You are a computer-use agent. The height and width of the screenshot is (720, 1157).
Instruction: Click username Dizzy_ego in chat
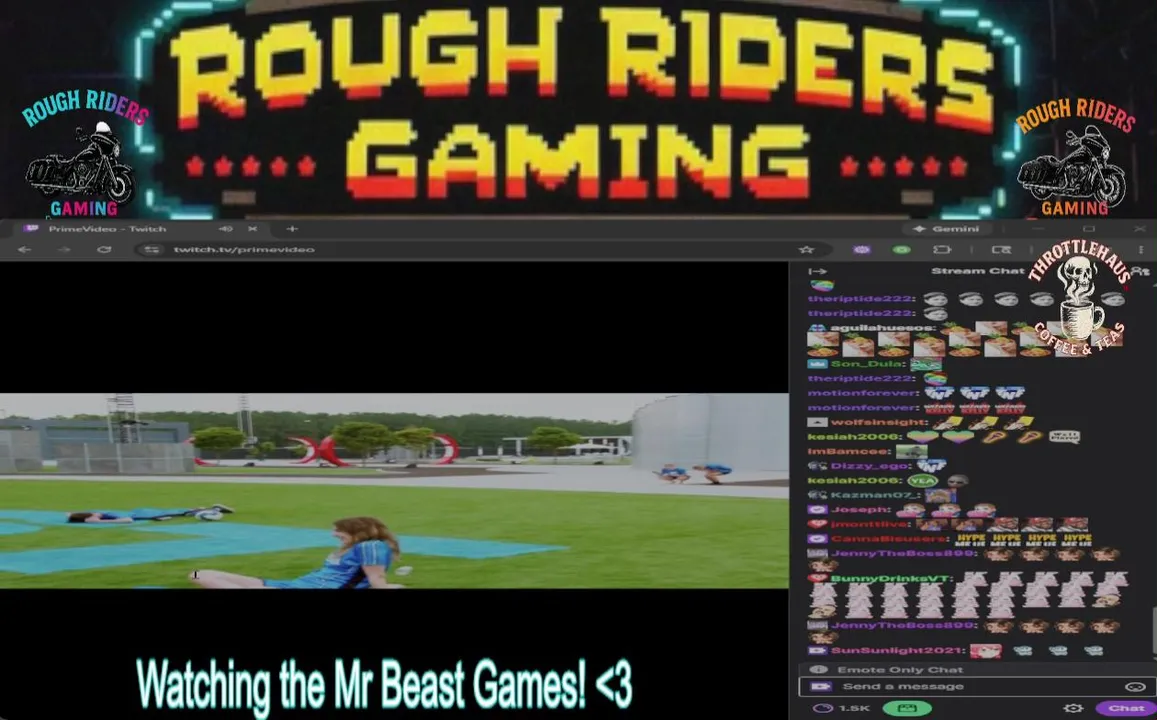(x=871, y=466)
